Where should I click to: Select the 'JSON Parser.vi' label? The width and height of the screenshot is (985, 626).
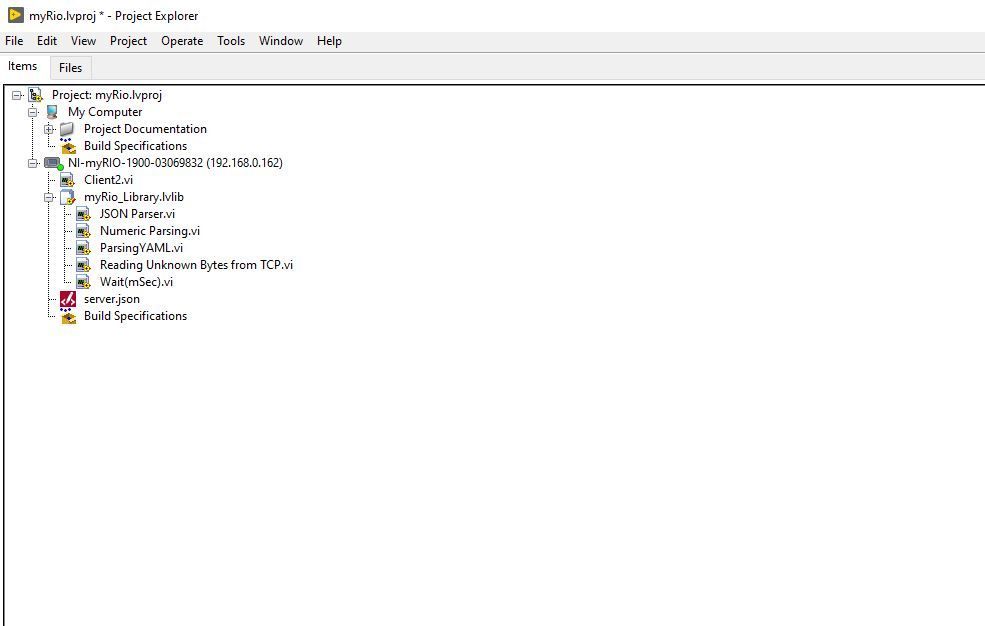point(137,214)
